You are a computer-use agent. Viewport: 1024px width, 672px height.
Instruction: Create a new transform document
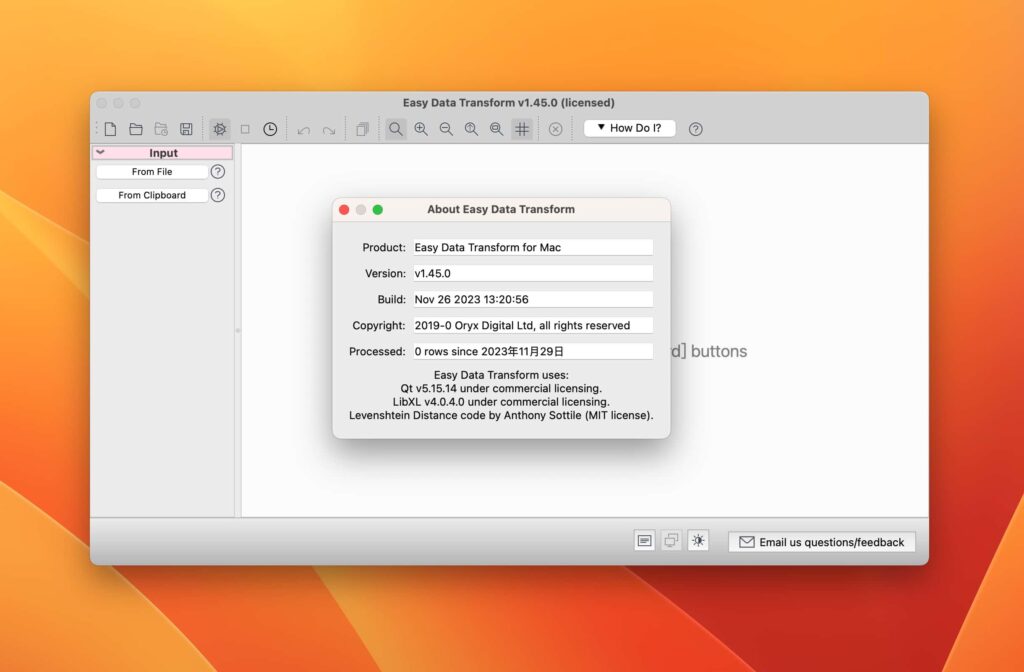110,129
